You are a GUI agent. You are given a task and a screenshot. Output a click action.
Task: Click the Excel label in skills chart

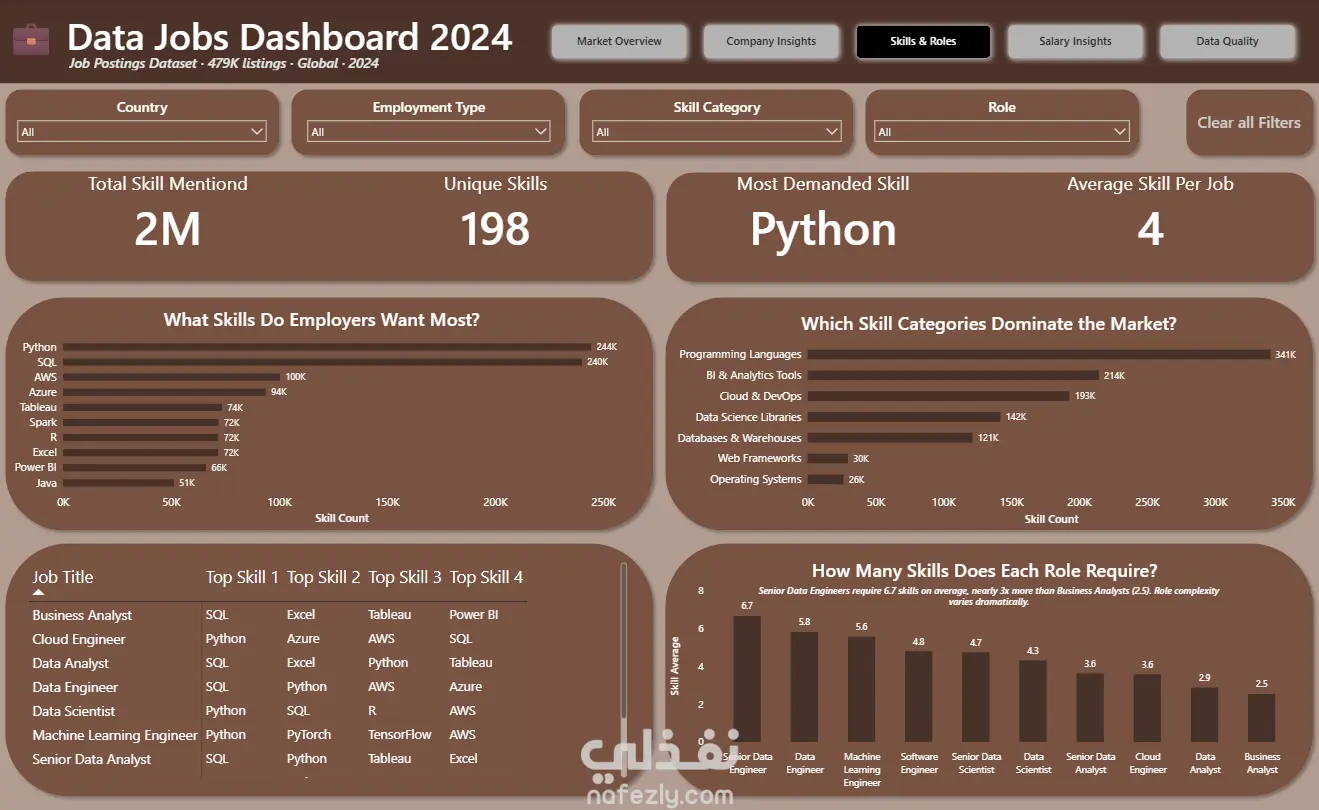[x=44, y=452]
